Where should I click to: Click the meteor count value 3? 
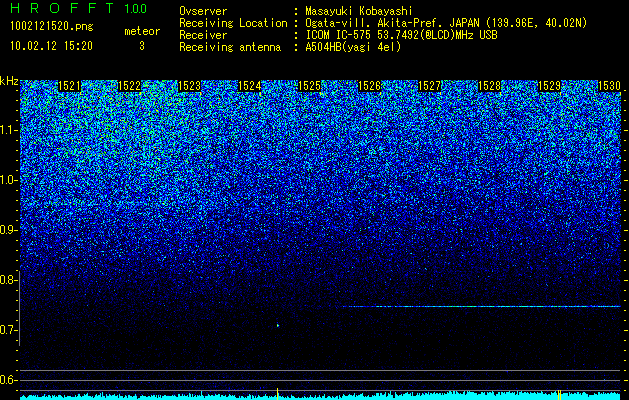click(142, 46)
